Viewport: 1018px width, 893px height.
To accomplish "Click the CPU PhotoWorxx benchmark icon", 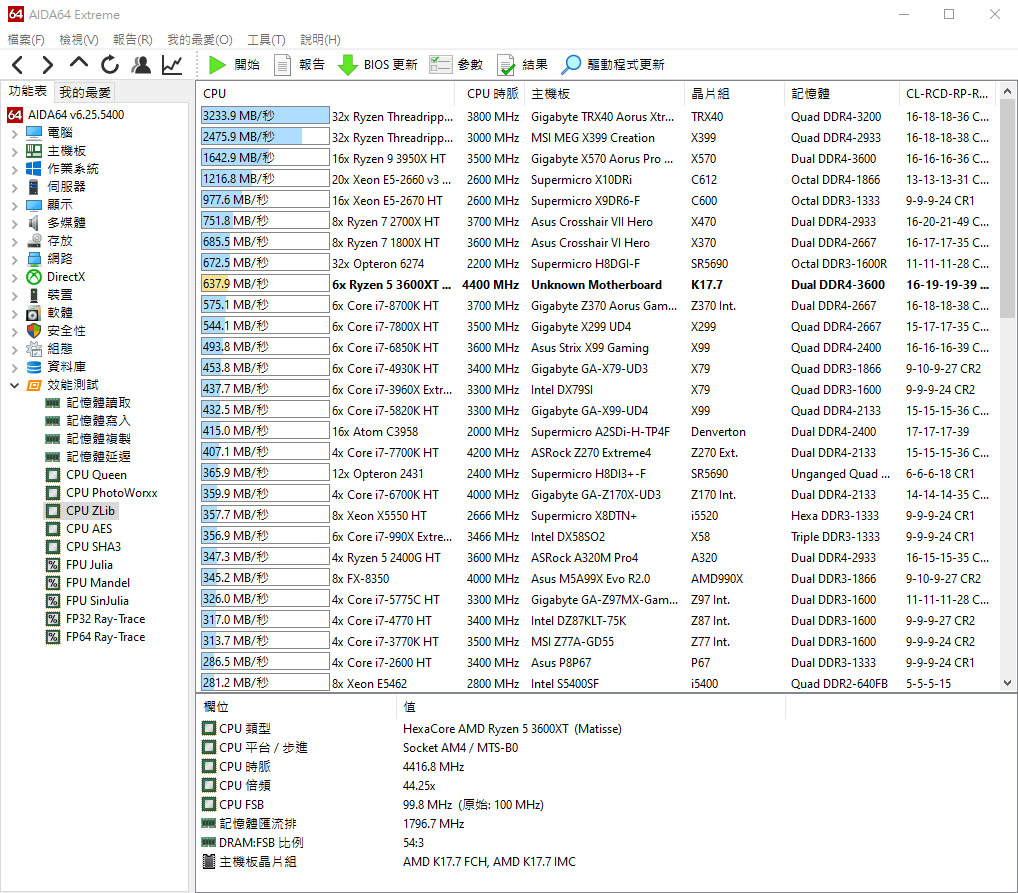I will click(53, 493).
